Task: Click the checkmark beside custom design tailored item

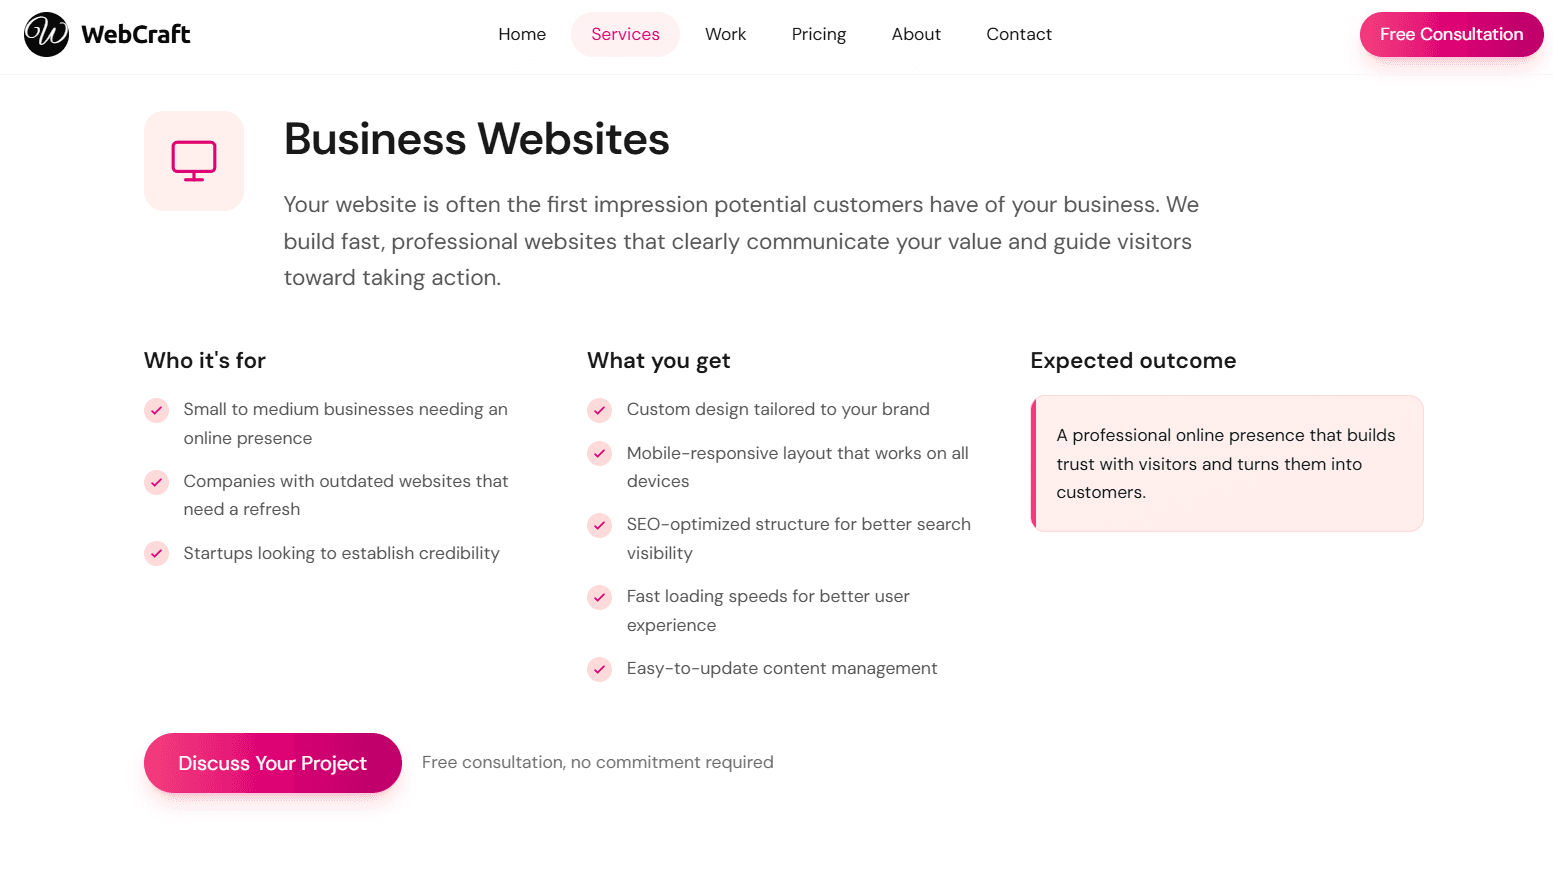Action: (x=599, y=410)
